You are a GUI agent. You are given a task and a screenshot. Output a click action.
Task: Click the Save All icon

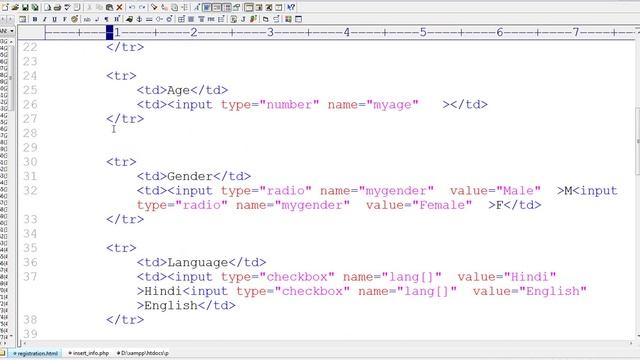(x=35, y=7)
